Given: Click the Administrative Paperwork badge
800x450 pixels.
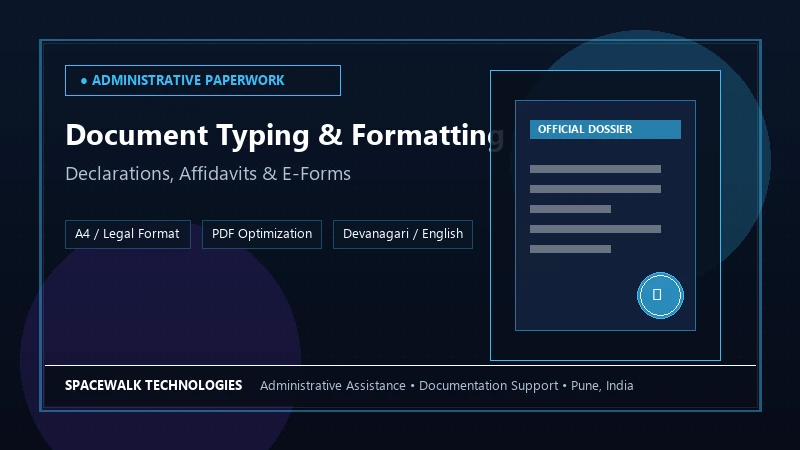Looking at the screenshot, I should pos(203,80).
